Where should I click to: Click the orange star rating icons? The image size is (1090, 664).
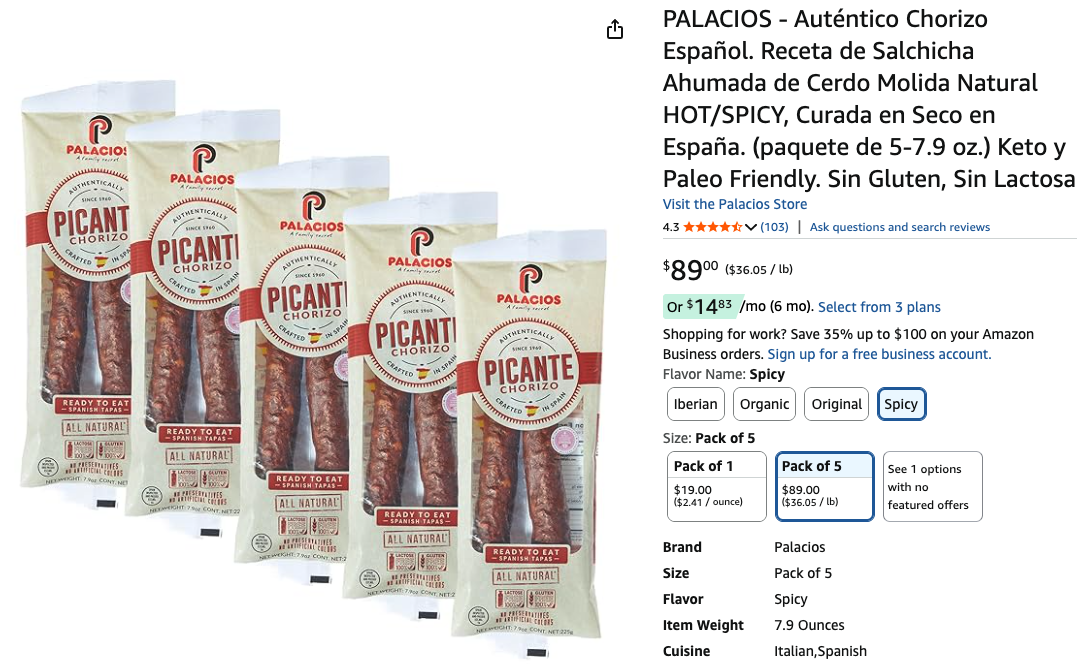click(713, 227)
